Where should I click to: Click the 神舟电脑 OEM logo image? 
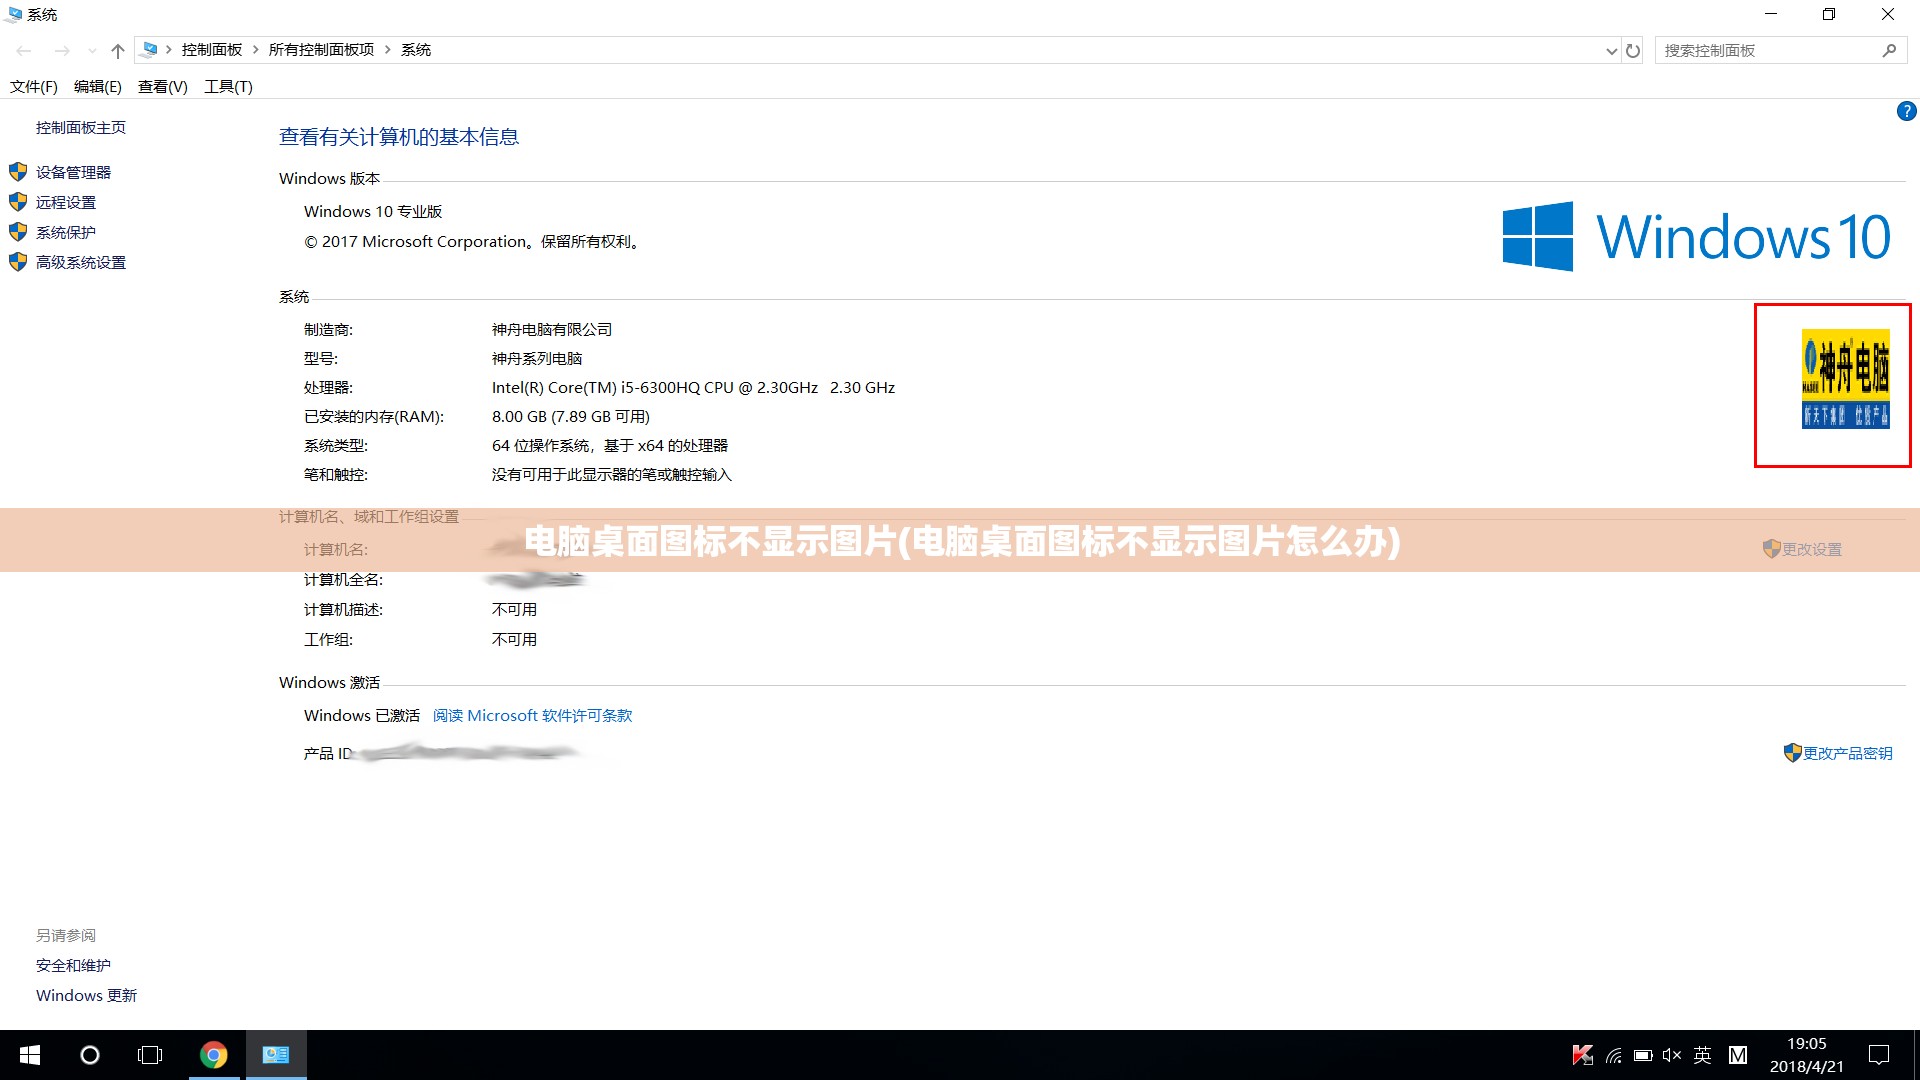(x=1845, y=379)
